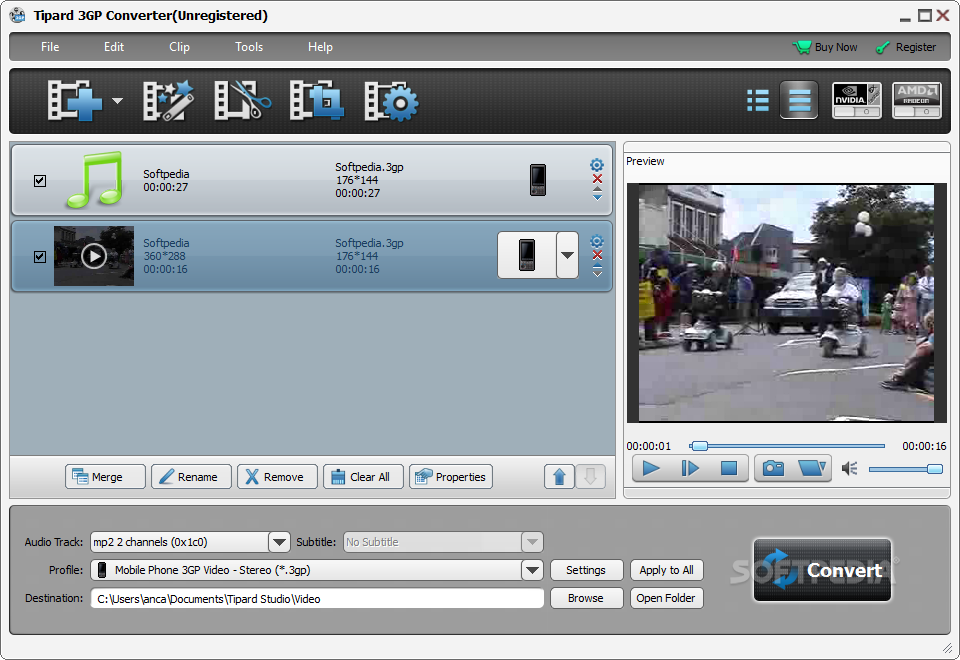The height and width of the screenshot is (660, 960).
Task: Click the preview seek slider
Action: [x=787, y=446]
